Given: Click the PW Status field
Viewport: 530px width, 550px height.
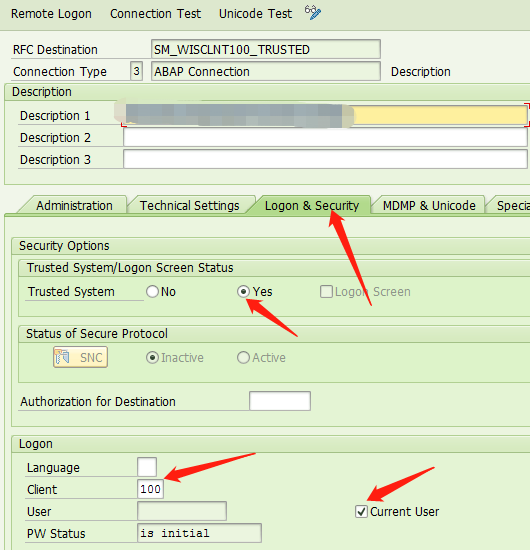Looking at the screenshot, I should click(x=200, y=533).
